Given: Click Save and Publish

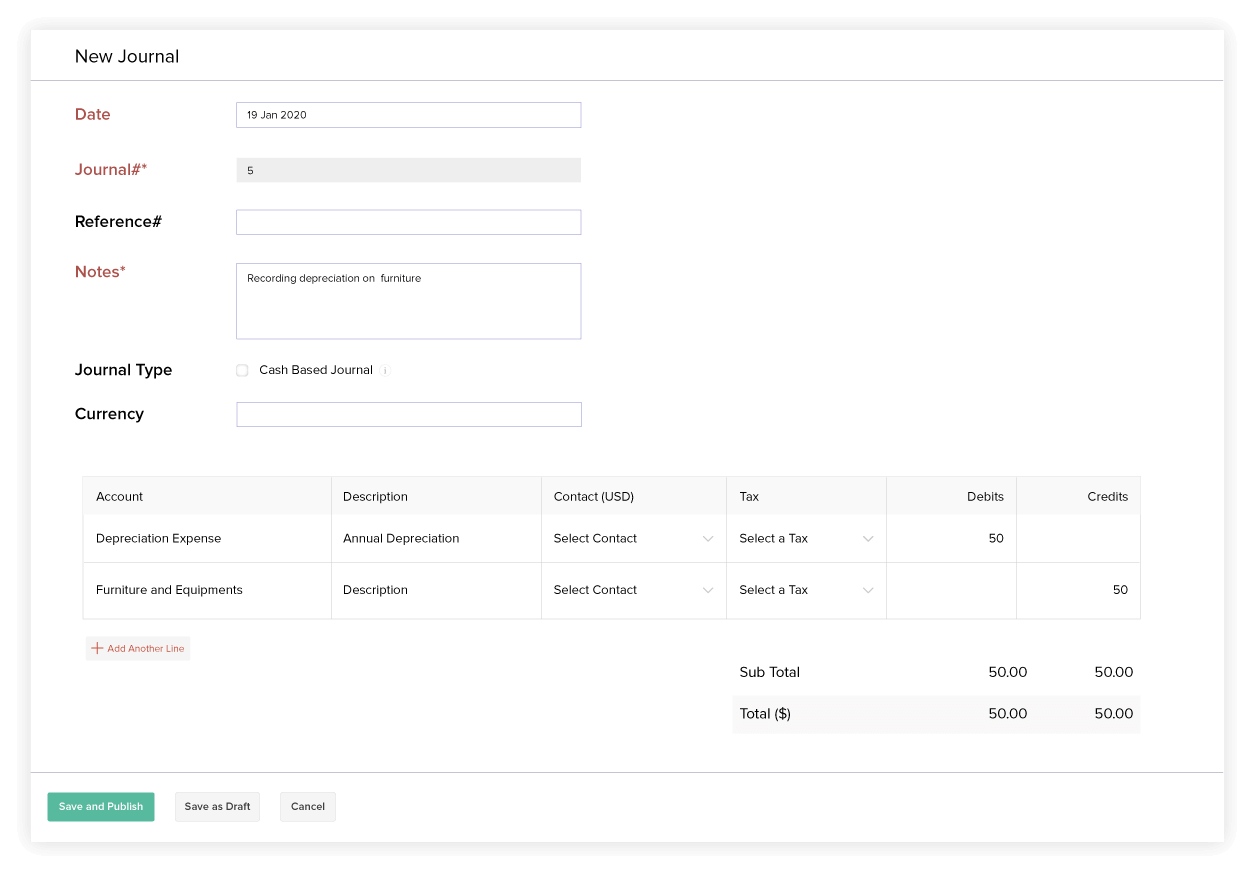Looking at the screenshot, I should point(100,807).
